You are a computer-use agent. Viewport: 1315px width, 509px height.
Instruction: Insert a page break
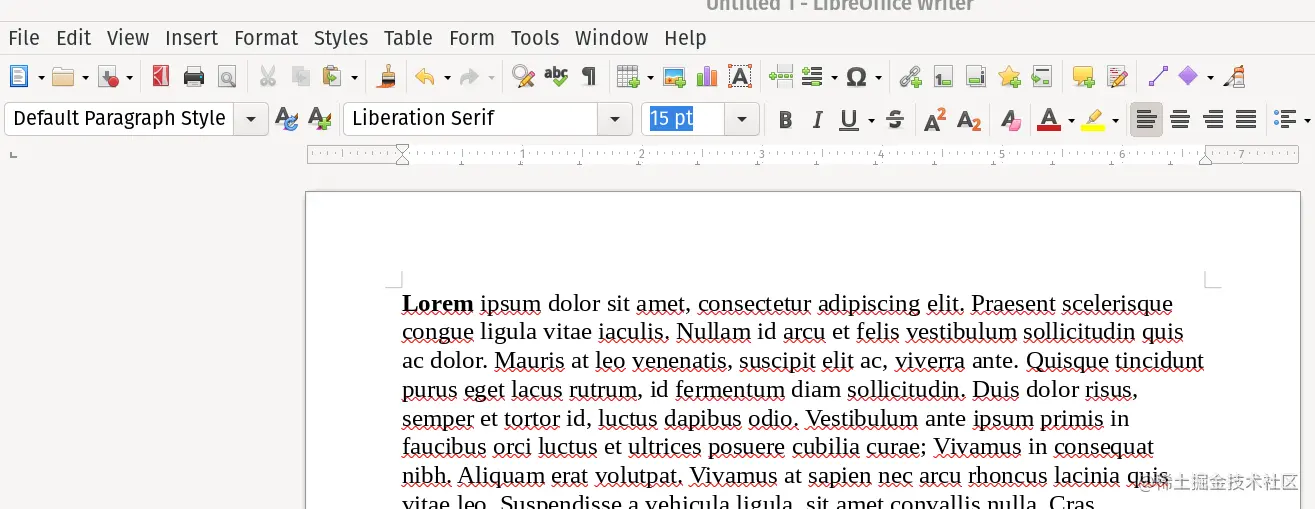(780, 76)
